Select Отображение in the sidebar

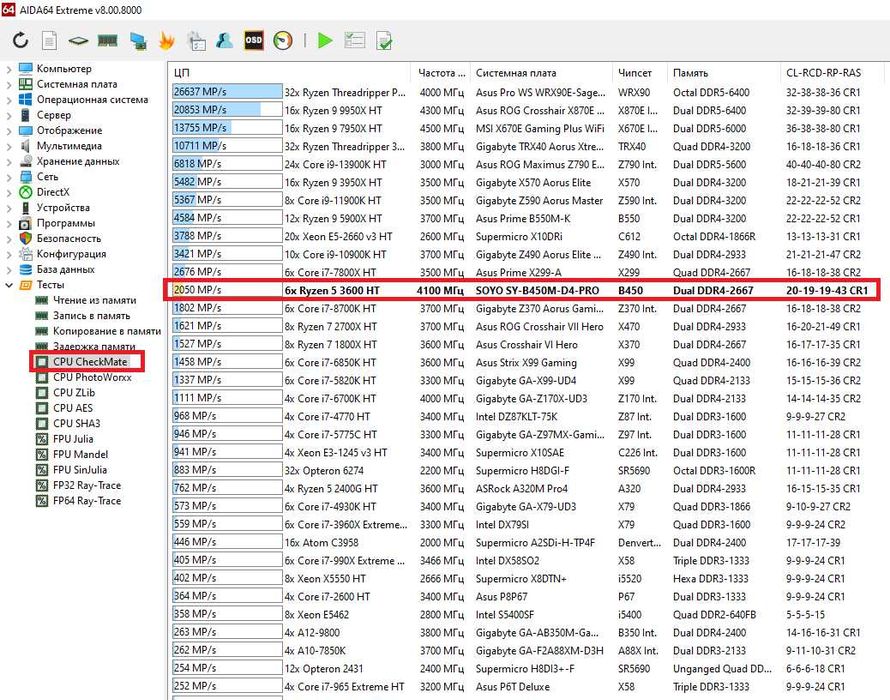pyautogui.click(x=69, y=130)
